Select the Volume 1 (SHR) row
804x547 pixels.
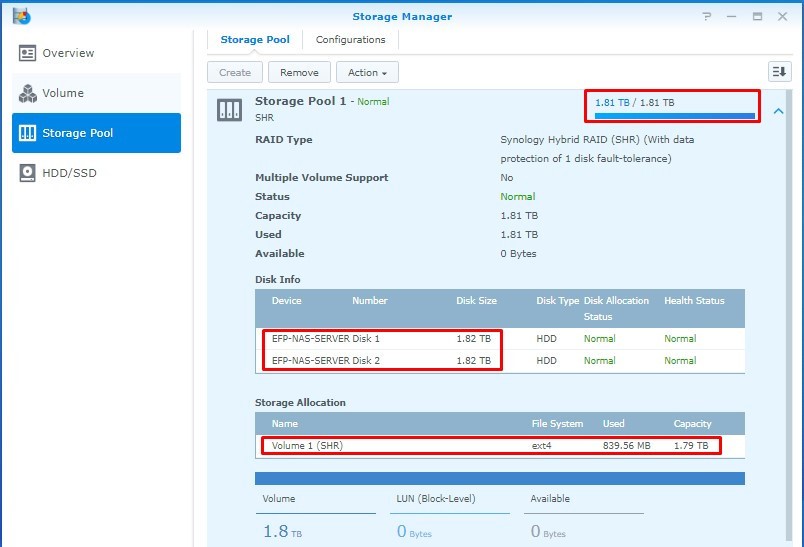click(500, 445)
